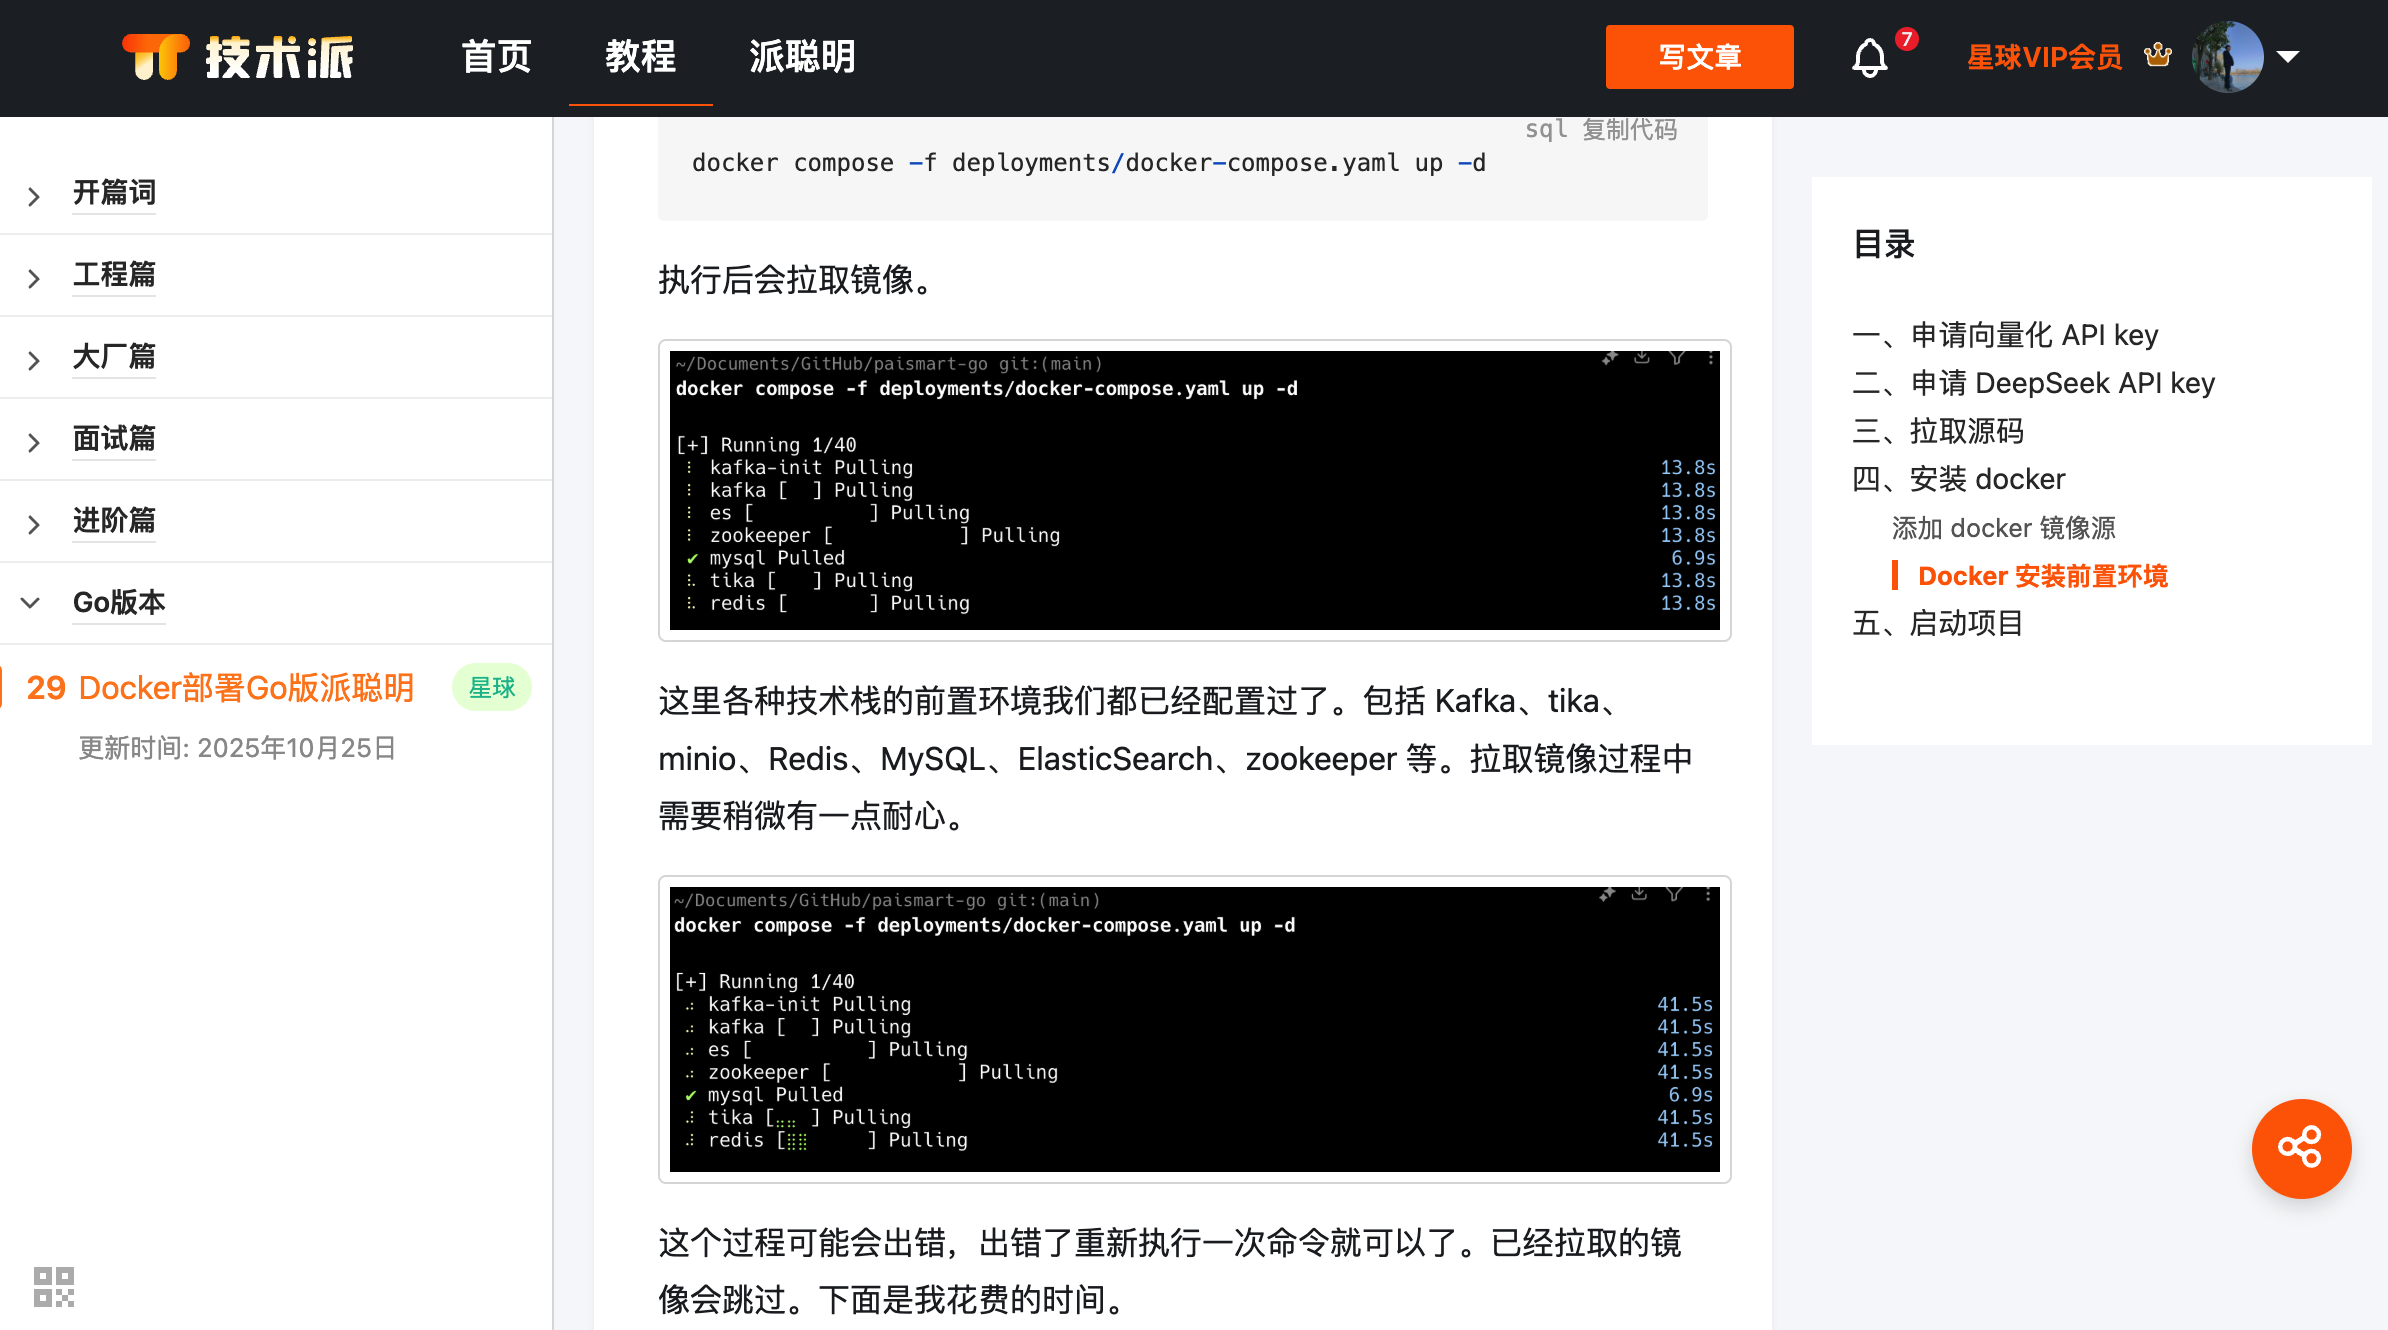Expand the 开篇词 chevron
Image resolution: width=2388 pixels, height=1330 pixels.
click(33, 196)
